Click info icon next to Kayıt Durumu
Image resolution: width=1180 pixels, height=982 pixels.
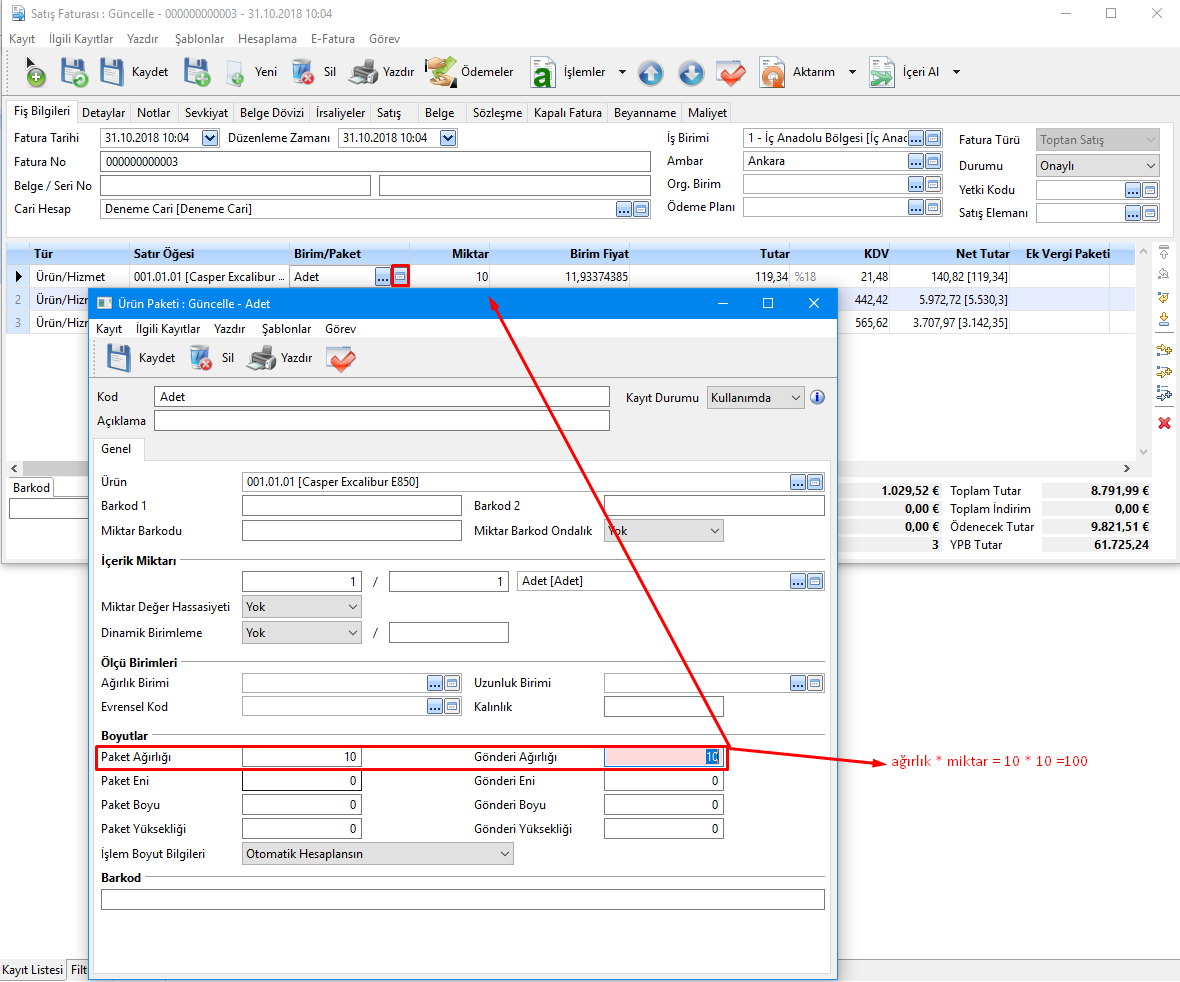pyautogui.click(x=817, y=397)
